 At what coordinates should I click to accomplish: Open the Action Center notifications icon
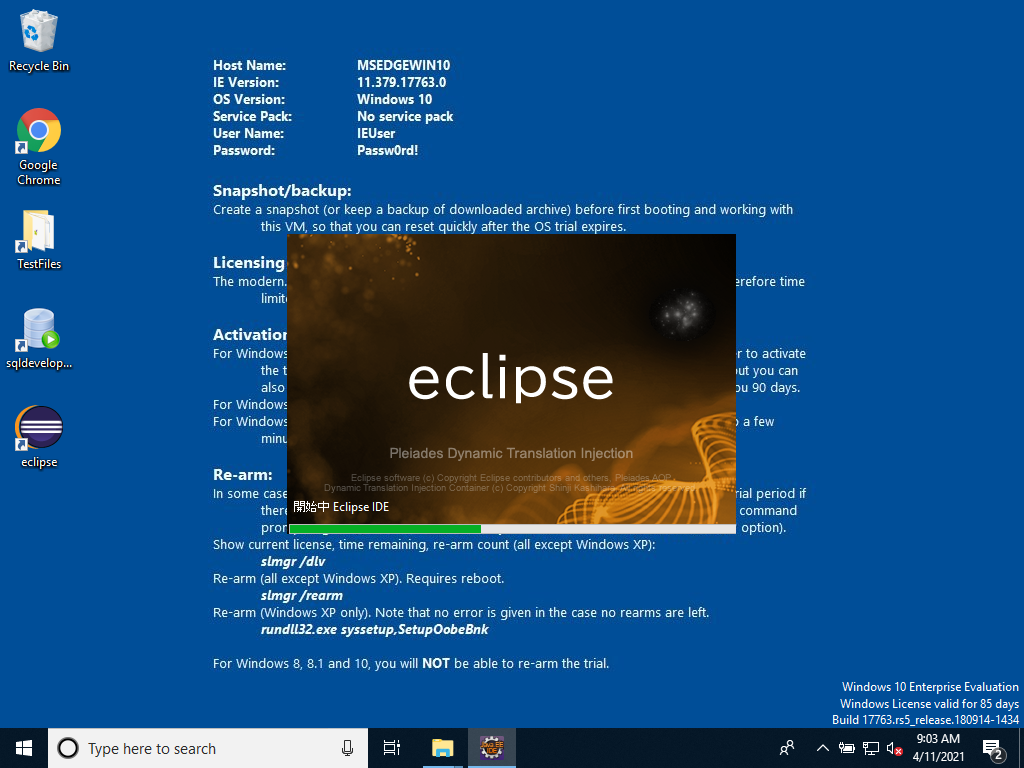(x=993, y=749)
